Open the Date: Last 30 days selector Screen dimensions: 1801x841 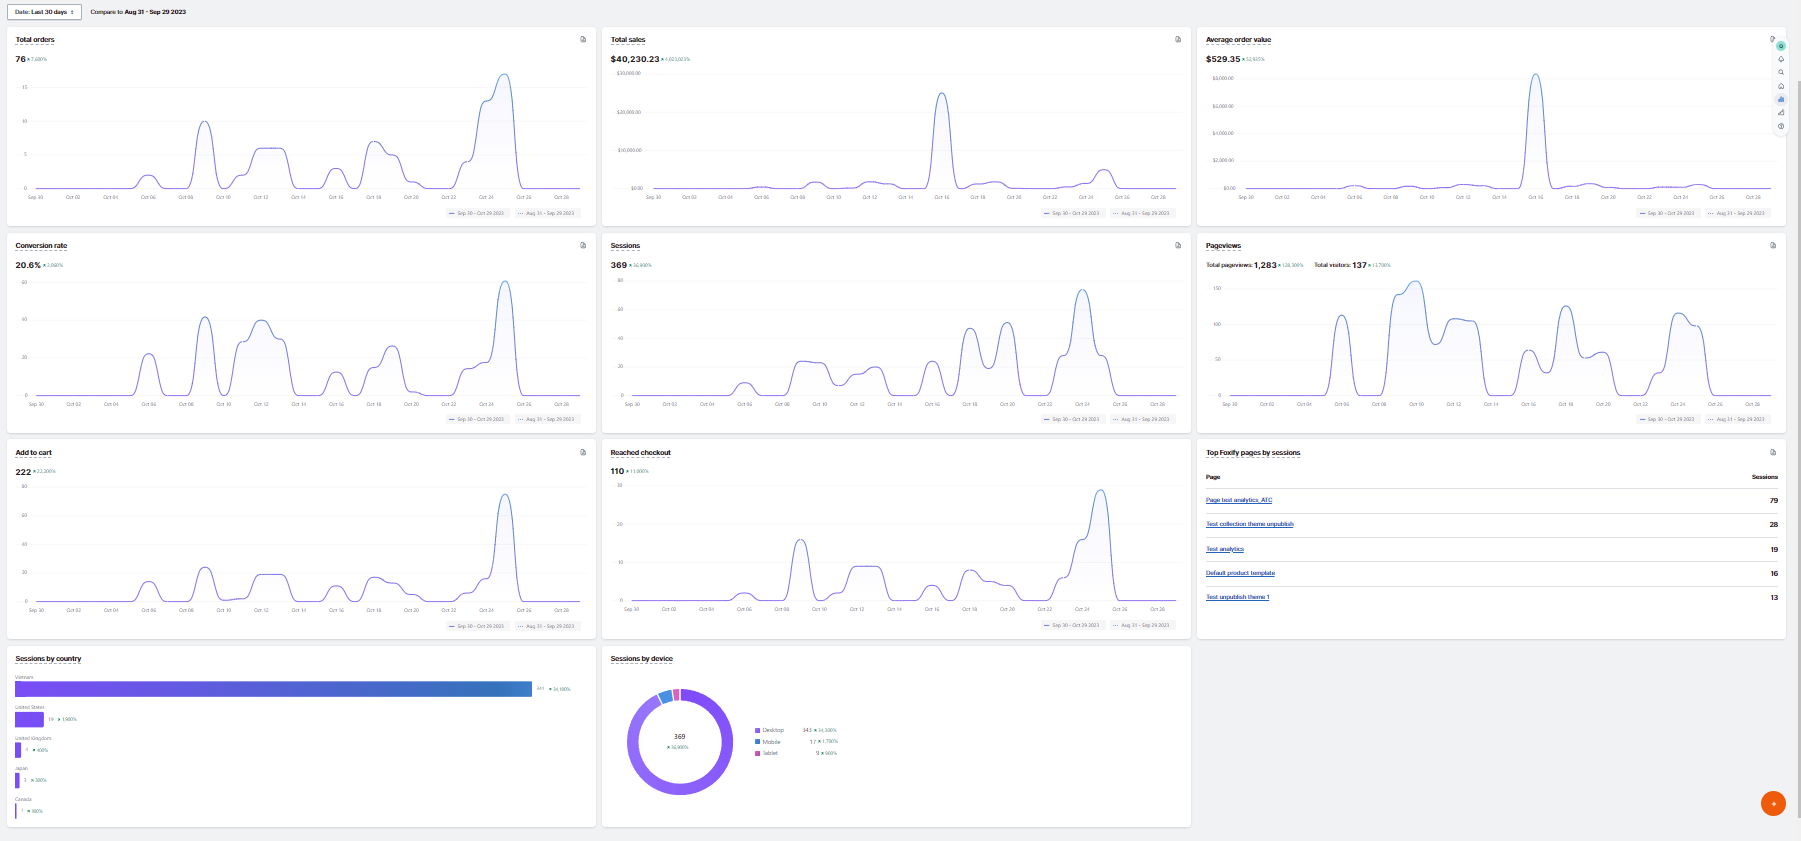[x=44, y=12]
